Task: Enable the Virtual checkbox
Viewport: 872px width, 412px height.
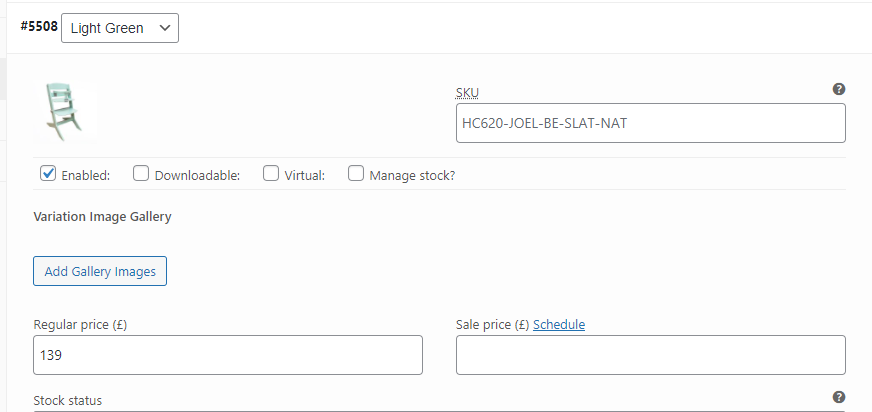Action: [271, 174]
